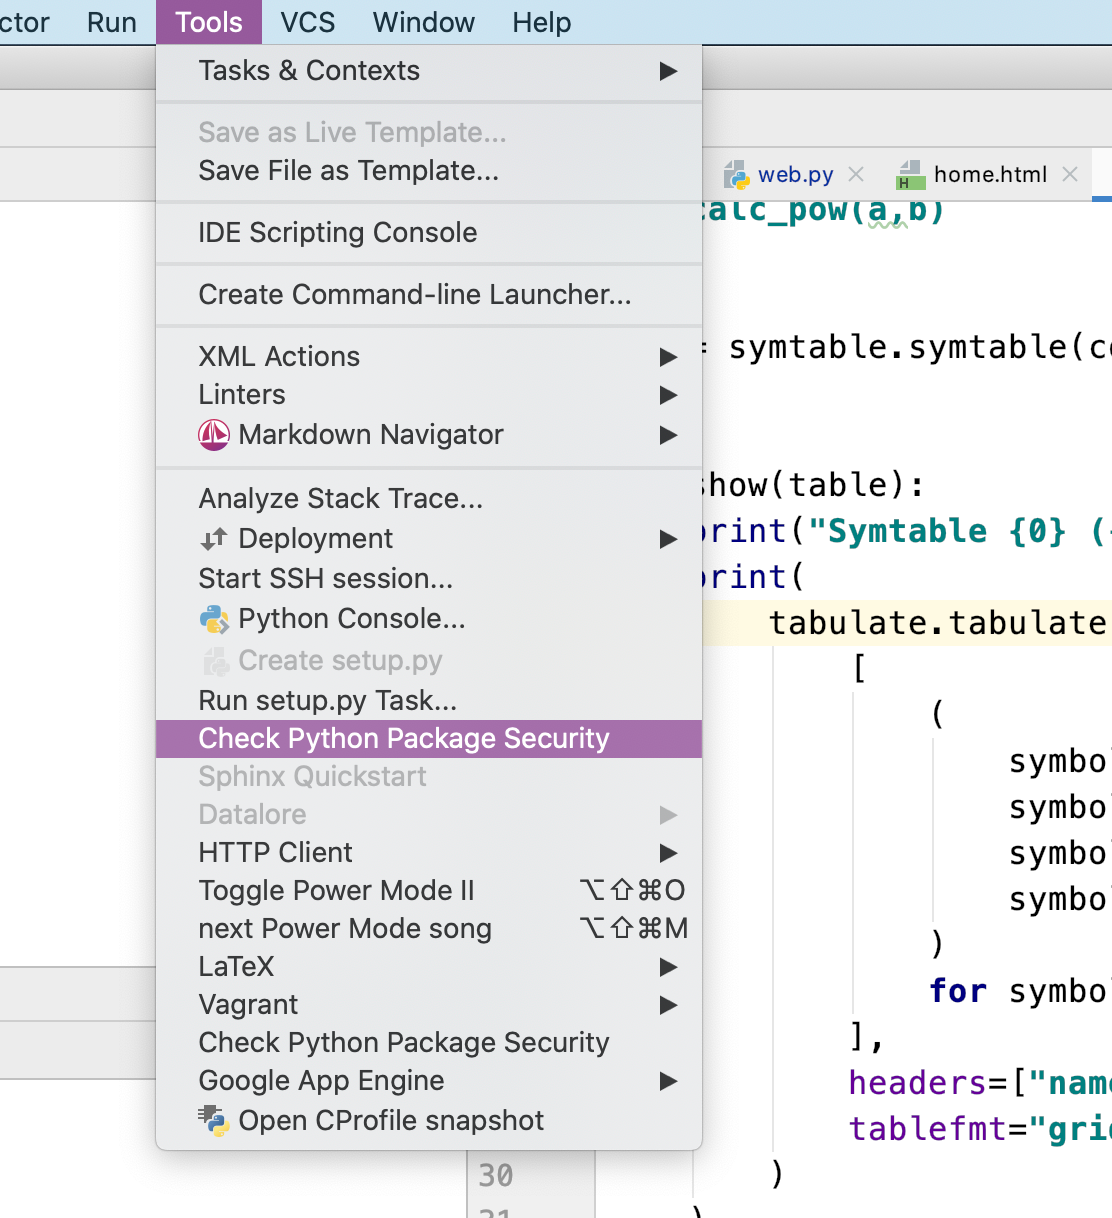1112x1218 pixels.
Task: Click the Google App Engine submenu arrow
Action: tap(668, 1081)
